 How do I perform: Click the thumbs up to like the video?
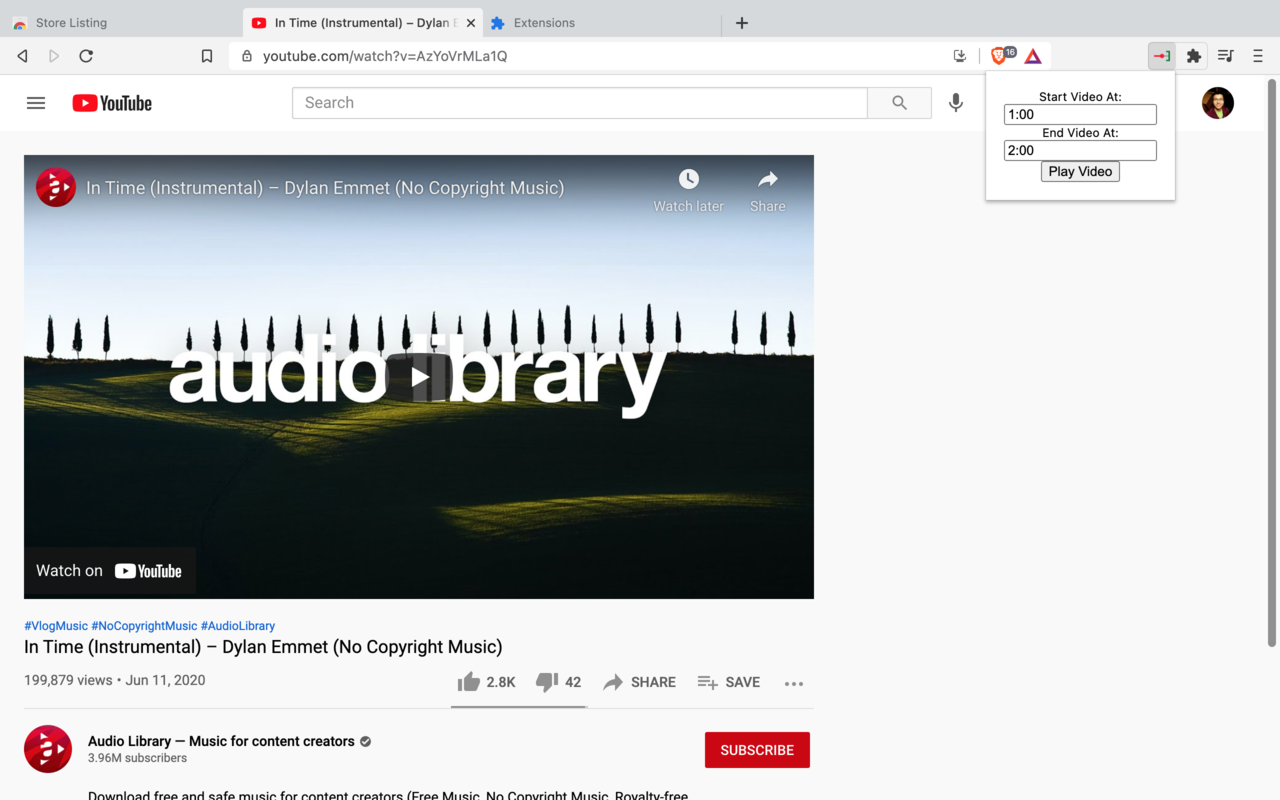click(x=468, y=681)
